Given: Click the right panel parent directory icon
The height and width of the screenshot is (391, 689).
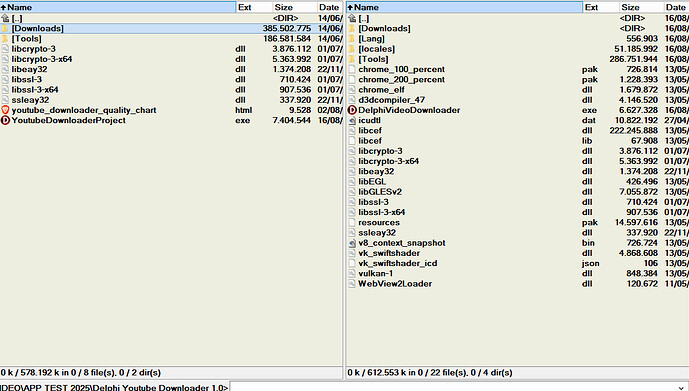Looking at the screenshot, I should point(352,18).
